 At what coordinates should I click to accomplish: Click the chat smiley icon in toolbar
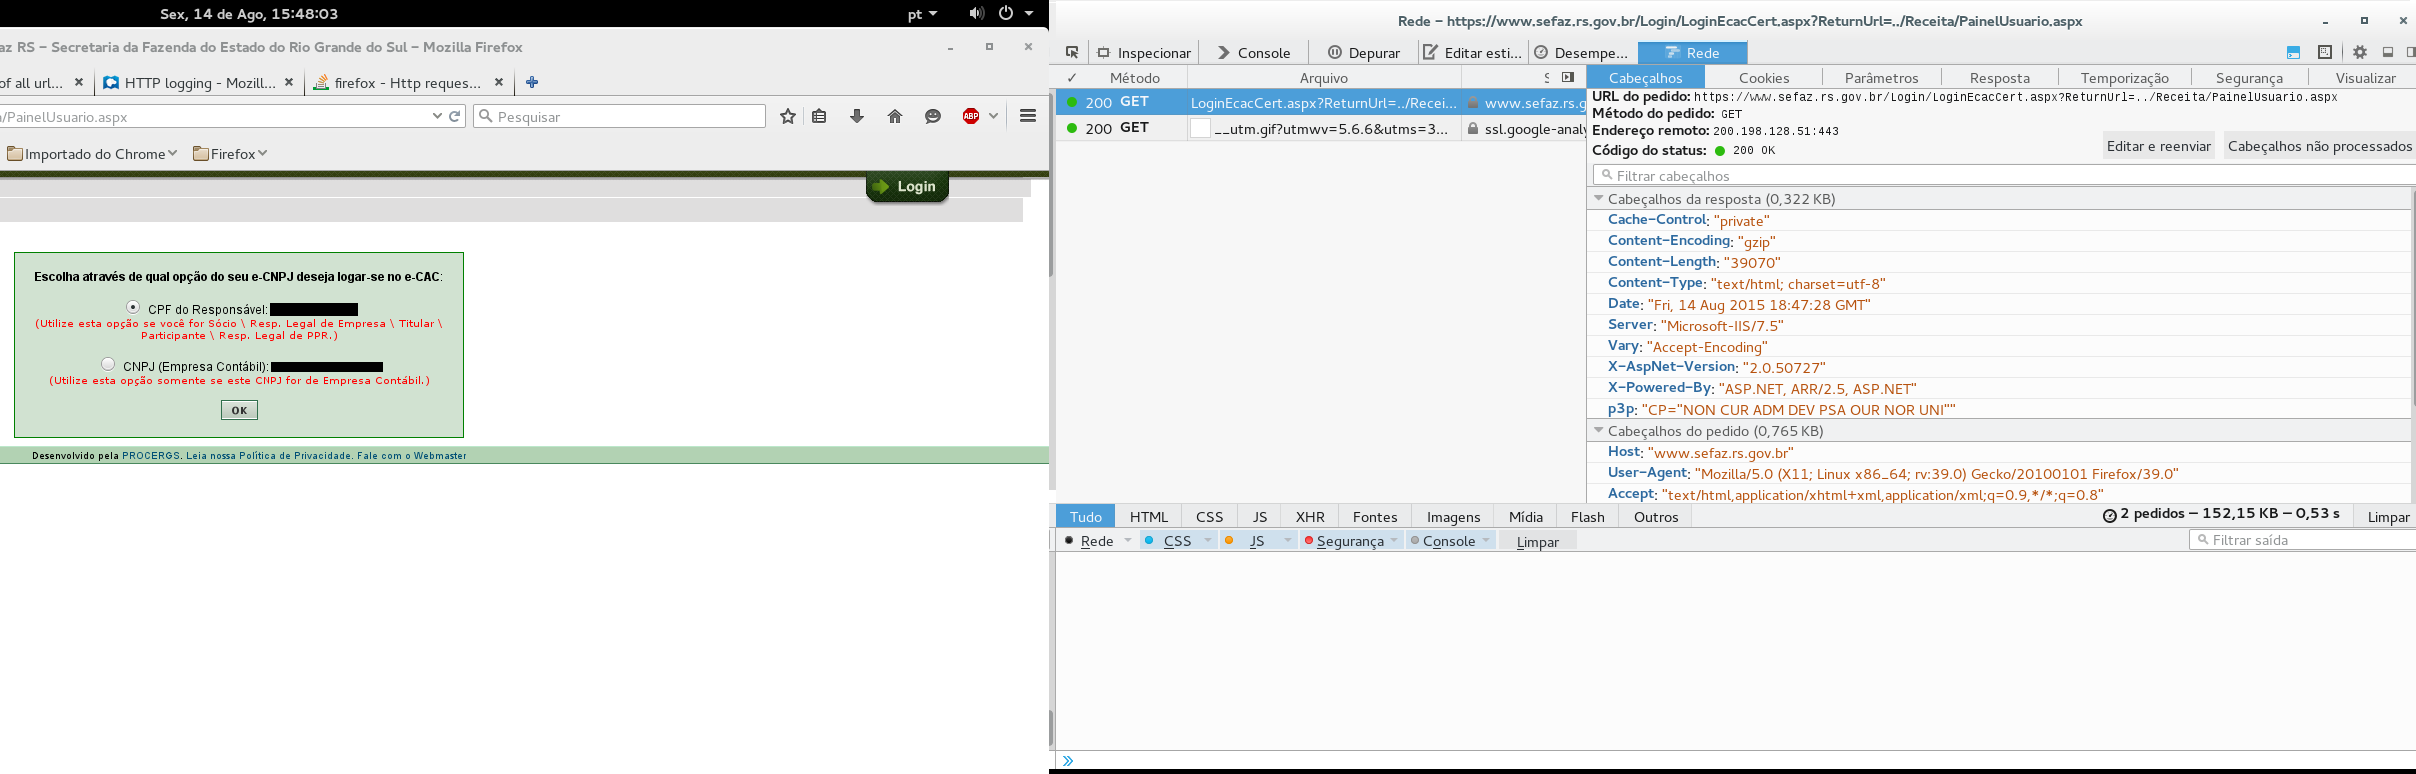[933, 117]
